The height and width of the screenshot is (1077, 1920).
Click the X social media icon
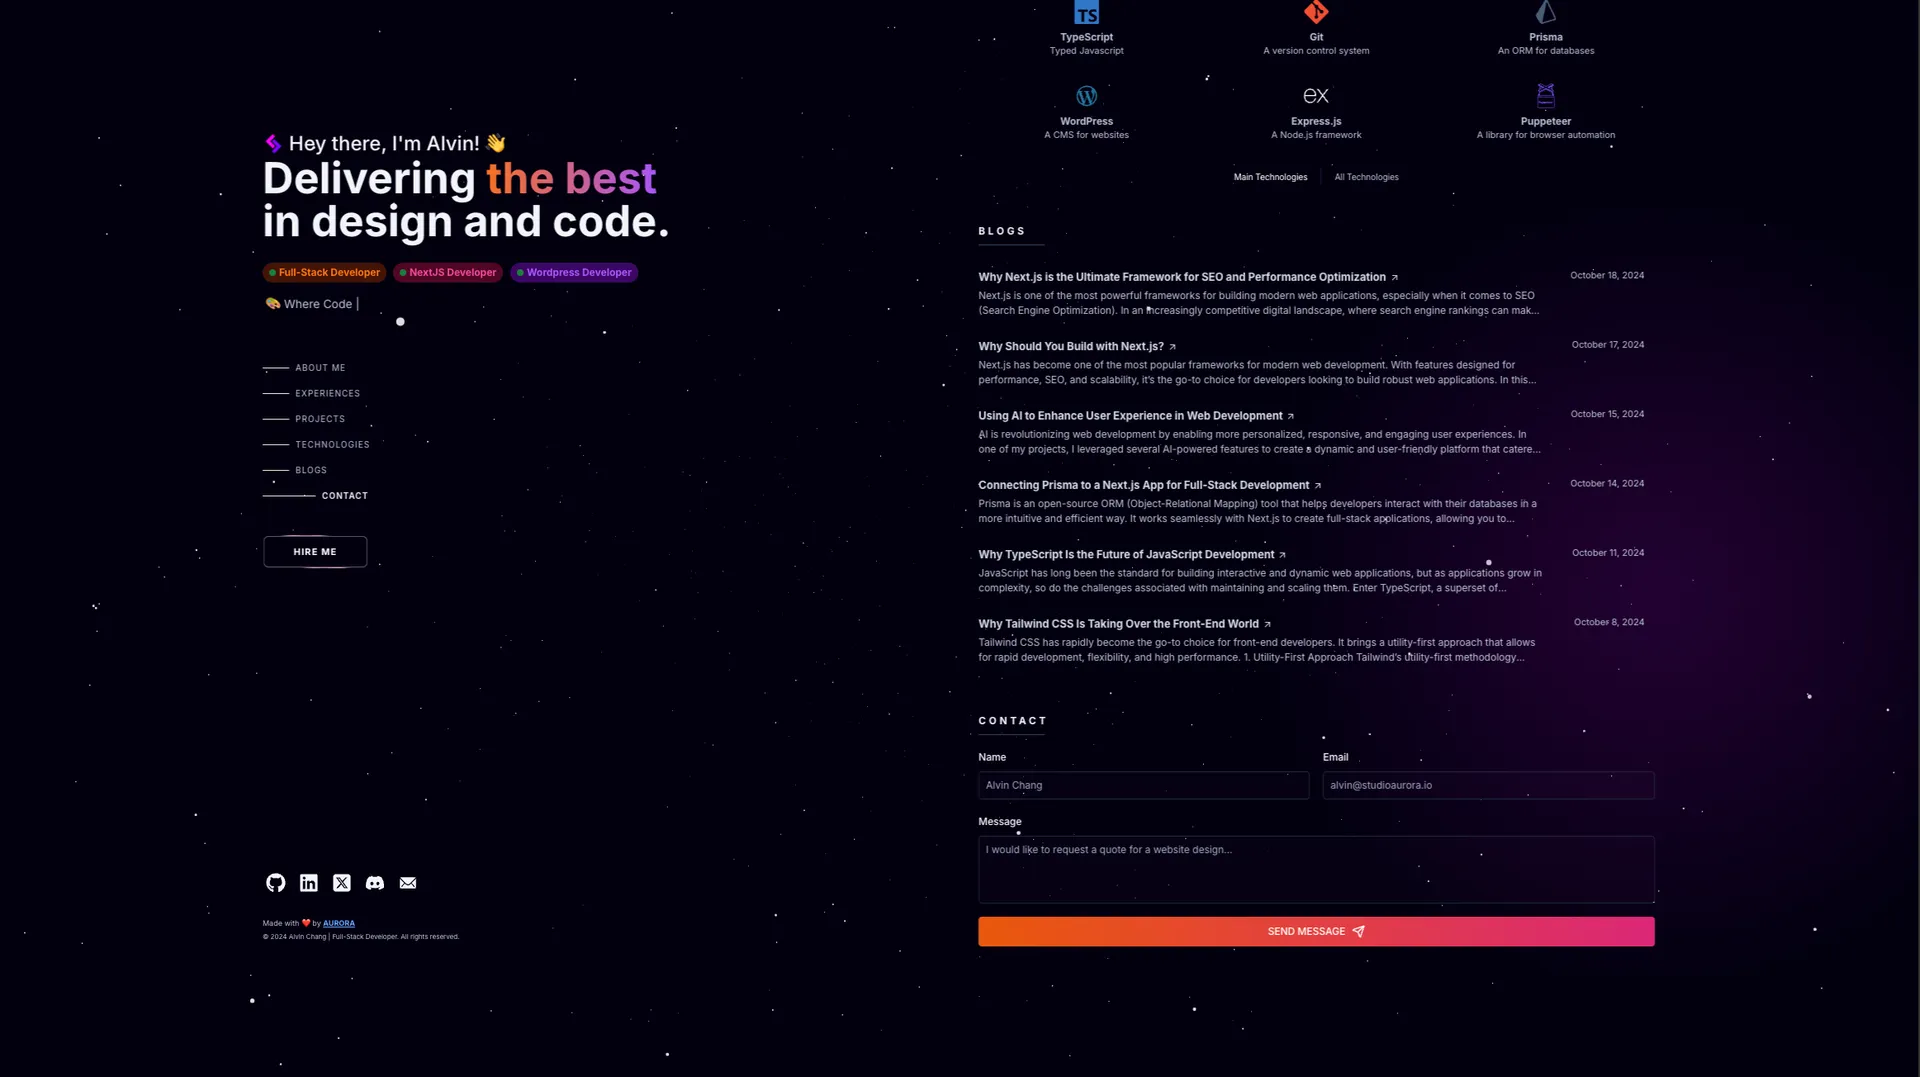tap(342, 883)
